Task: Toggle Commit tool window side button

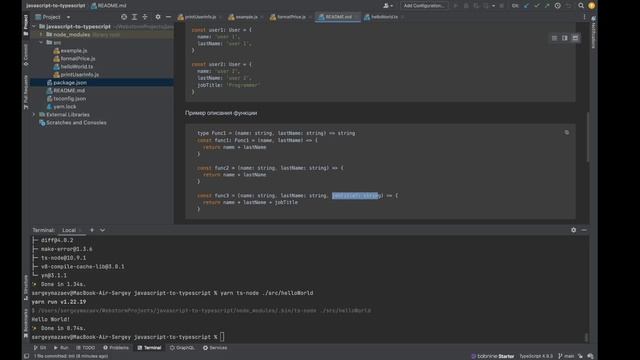Action: tap(26, 55)
